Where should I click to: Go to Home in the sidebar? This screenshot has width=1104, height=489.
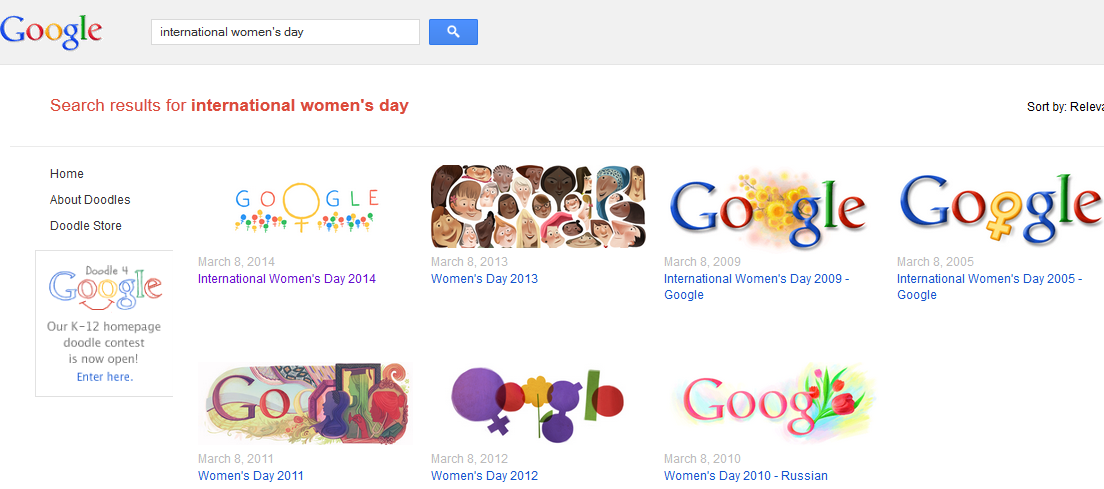[67, 174]
